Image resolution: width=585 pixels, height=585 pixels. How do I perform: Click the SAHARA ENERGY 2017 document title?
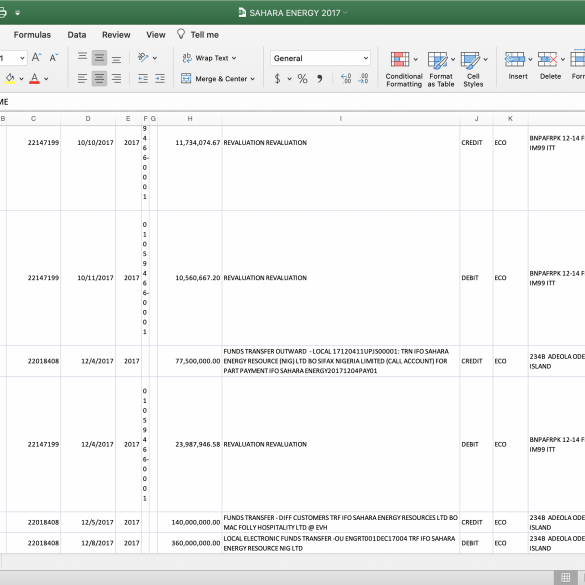295,13
